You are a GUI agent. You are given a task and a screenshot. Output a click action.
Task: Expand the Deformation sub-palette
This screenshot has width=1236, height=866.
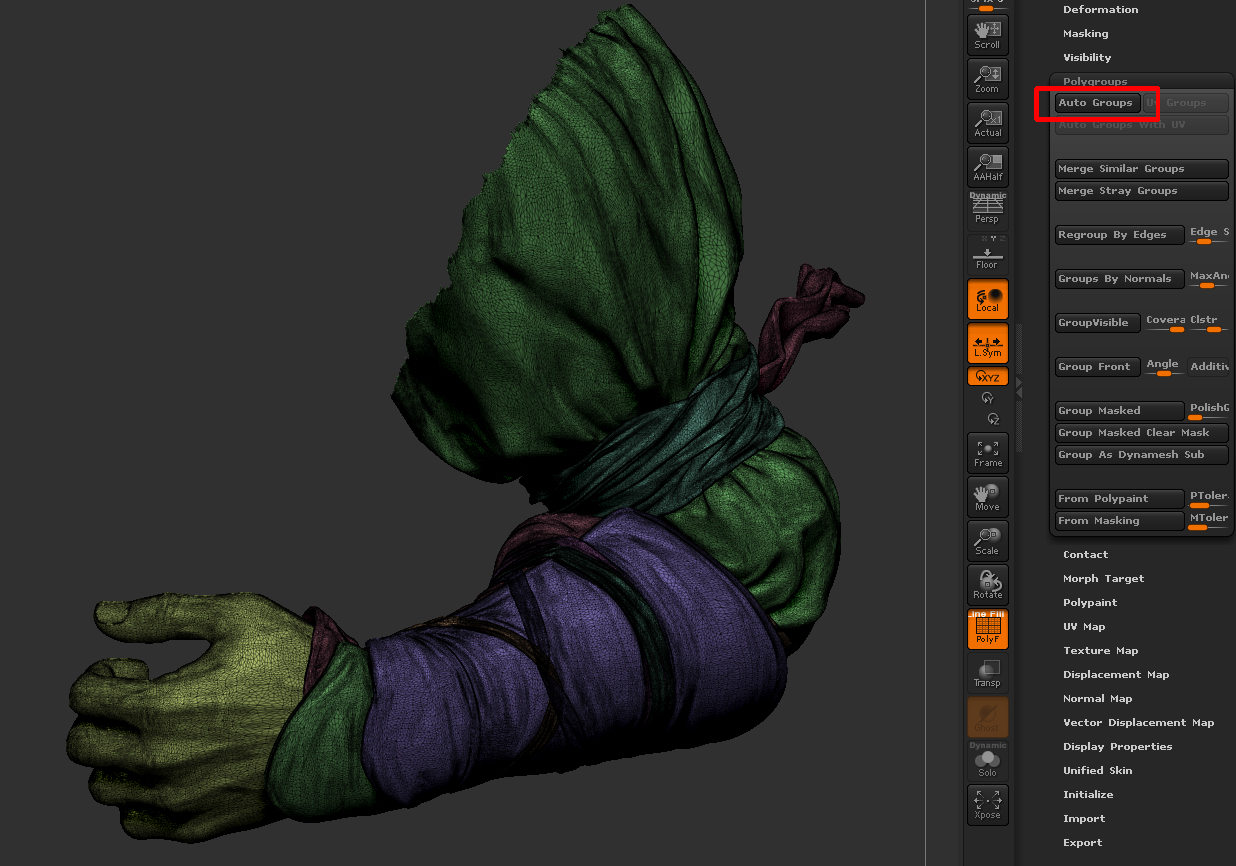1100,10
